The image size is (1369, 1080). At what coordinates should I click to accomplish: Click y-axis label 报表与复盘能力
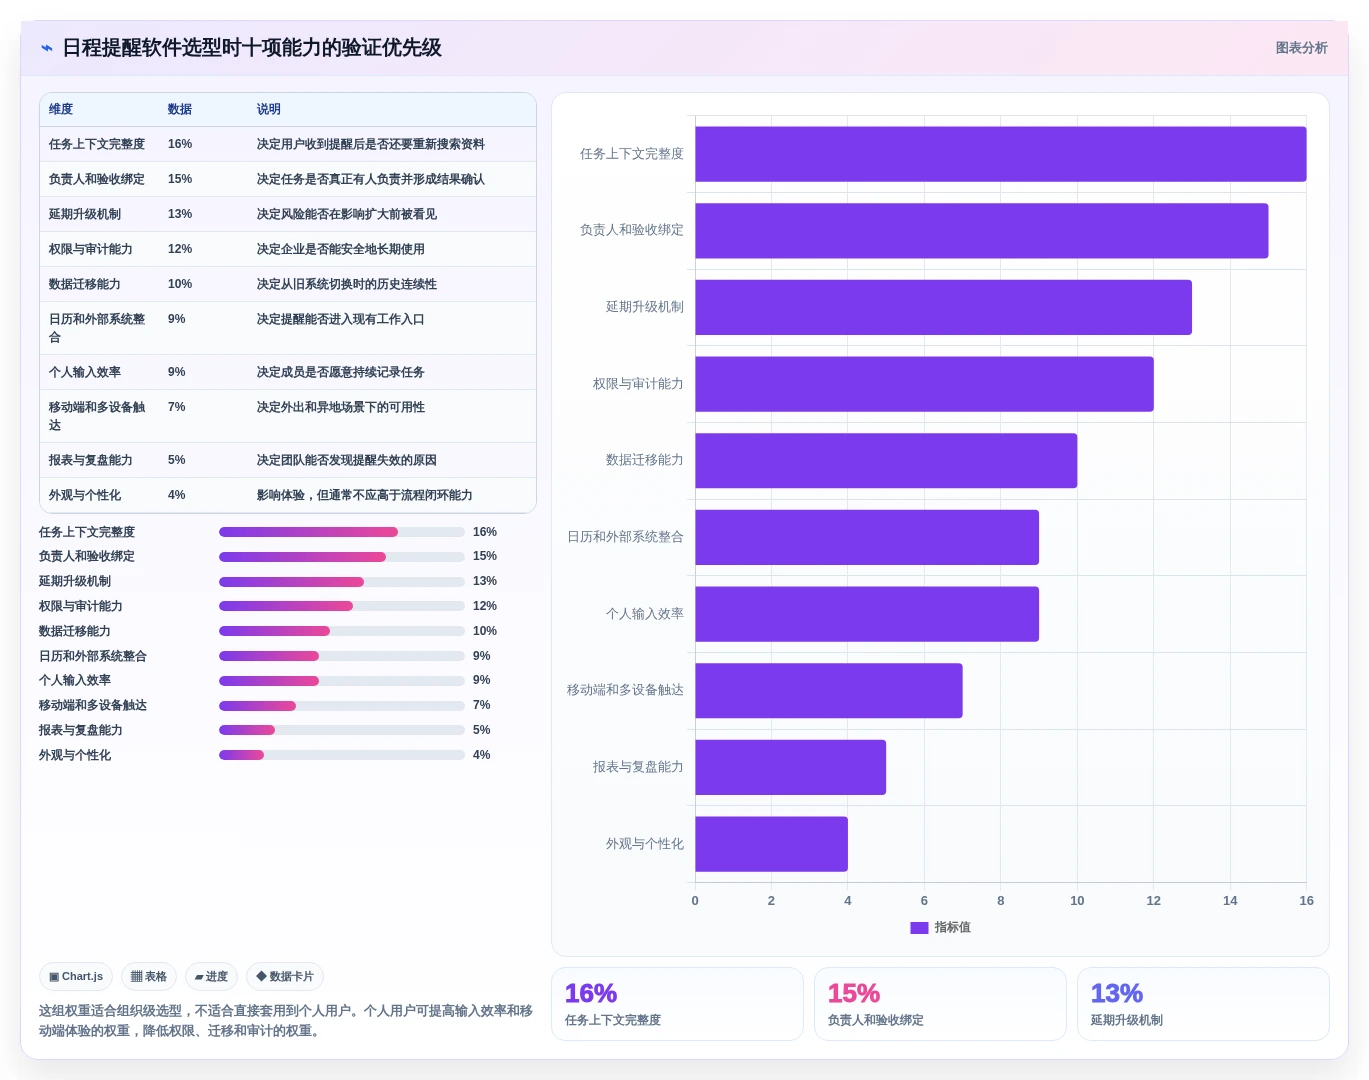click(x=638, y=767)
